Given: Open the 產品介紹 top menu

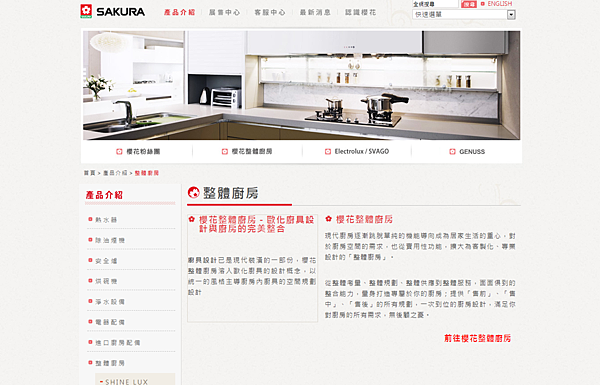Looking at the screenshot, I should (179, 12).
